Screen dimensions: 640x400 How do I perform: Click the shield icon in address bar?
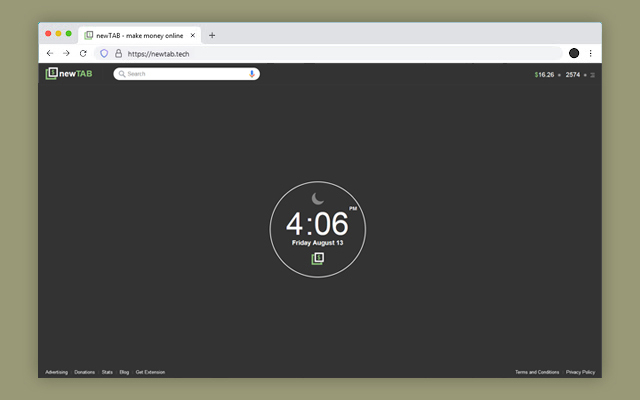(104, 53)
